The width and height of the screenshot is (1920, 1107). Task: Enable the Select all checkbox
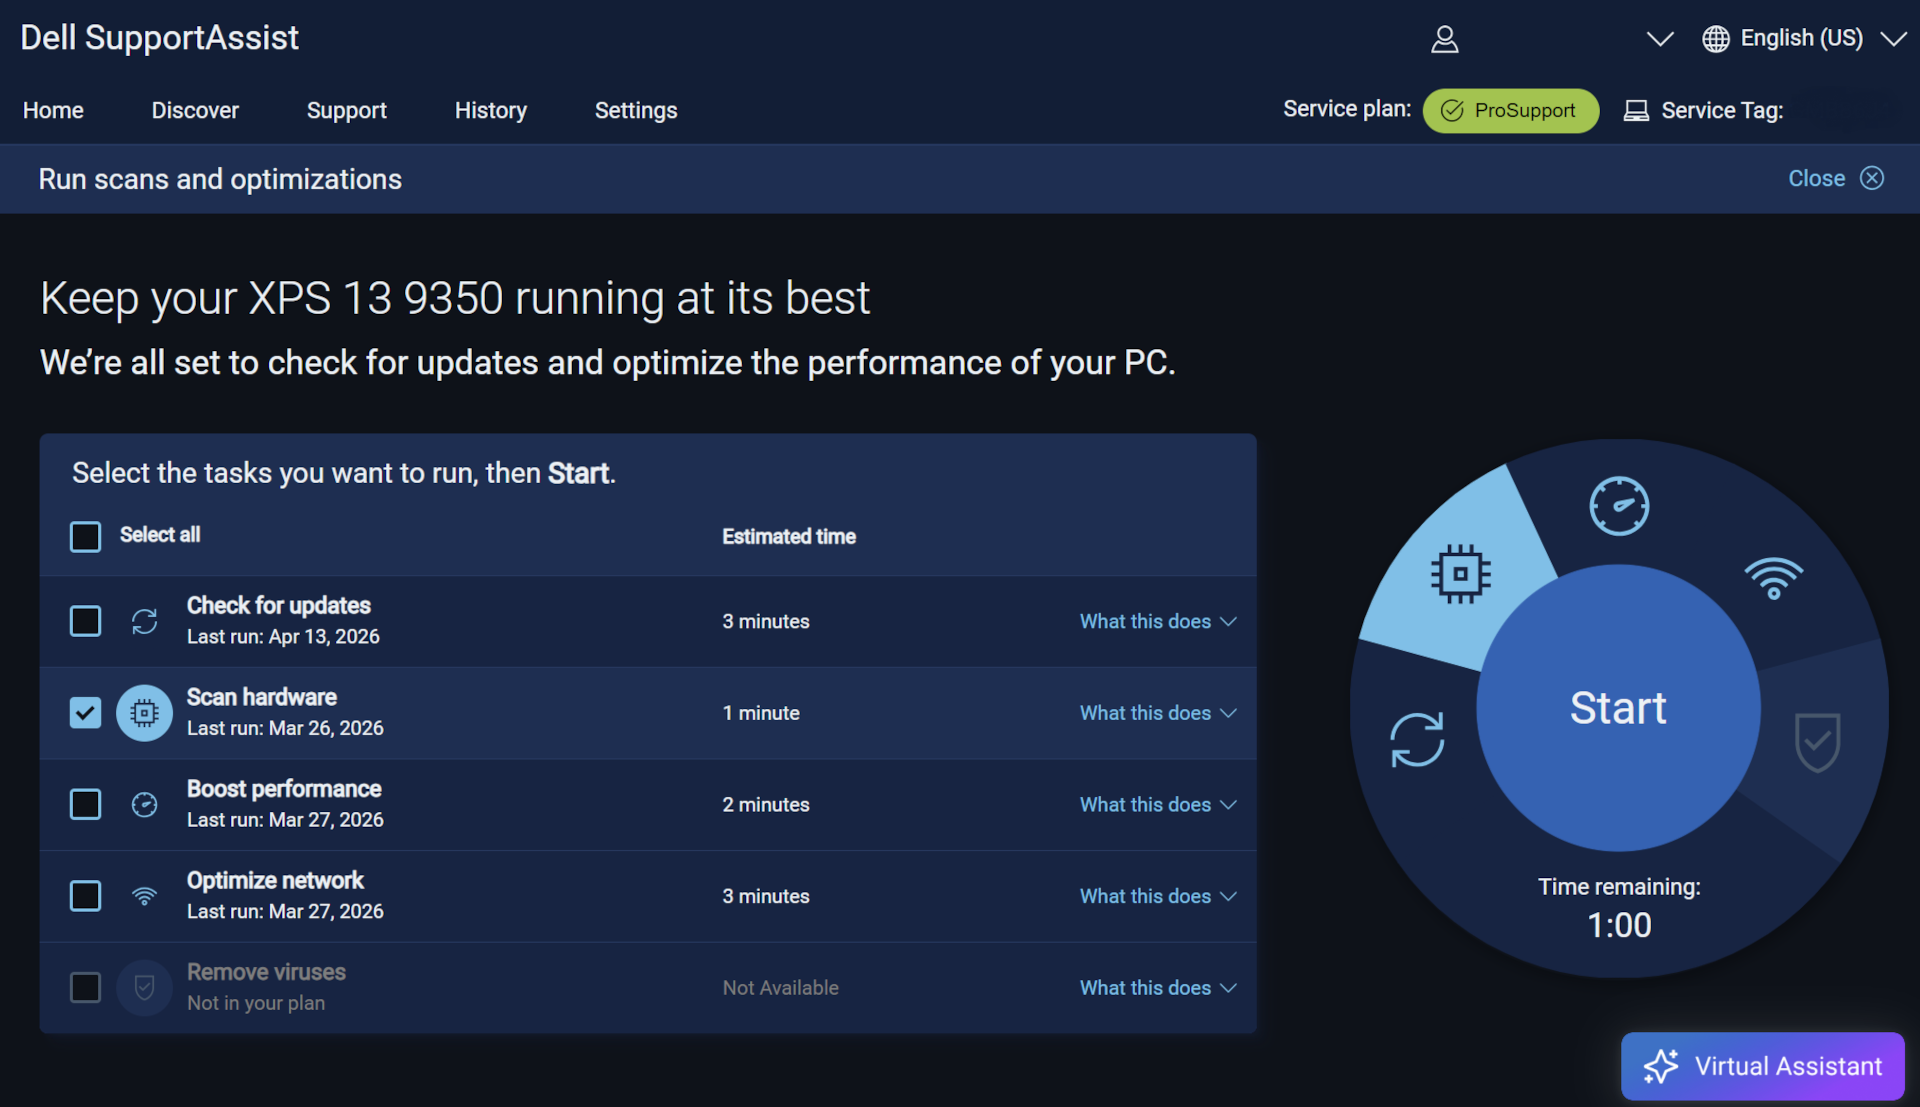point(86,536)
